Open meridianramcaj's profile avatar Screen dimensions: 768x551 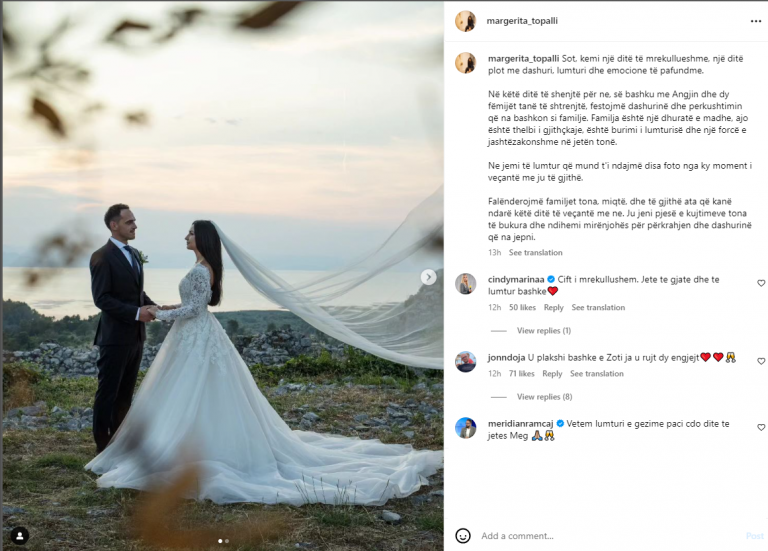(x=465, y=428)
